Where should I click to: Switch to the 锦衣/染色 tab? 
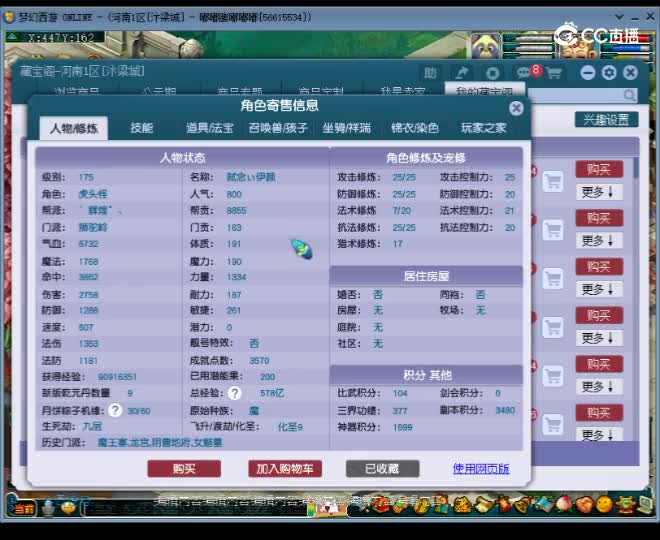coord(415,128)
